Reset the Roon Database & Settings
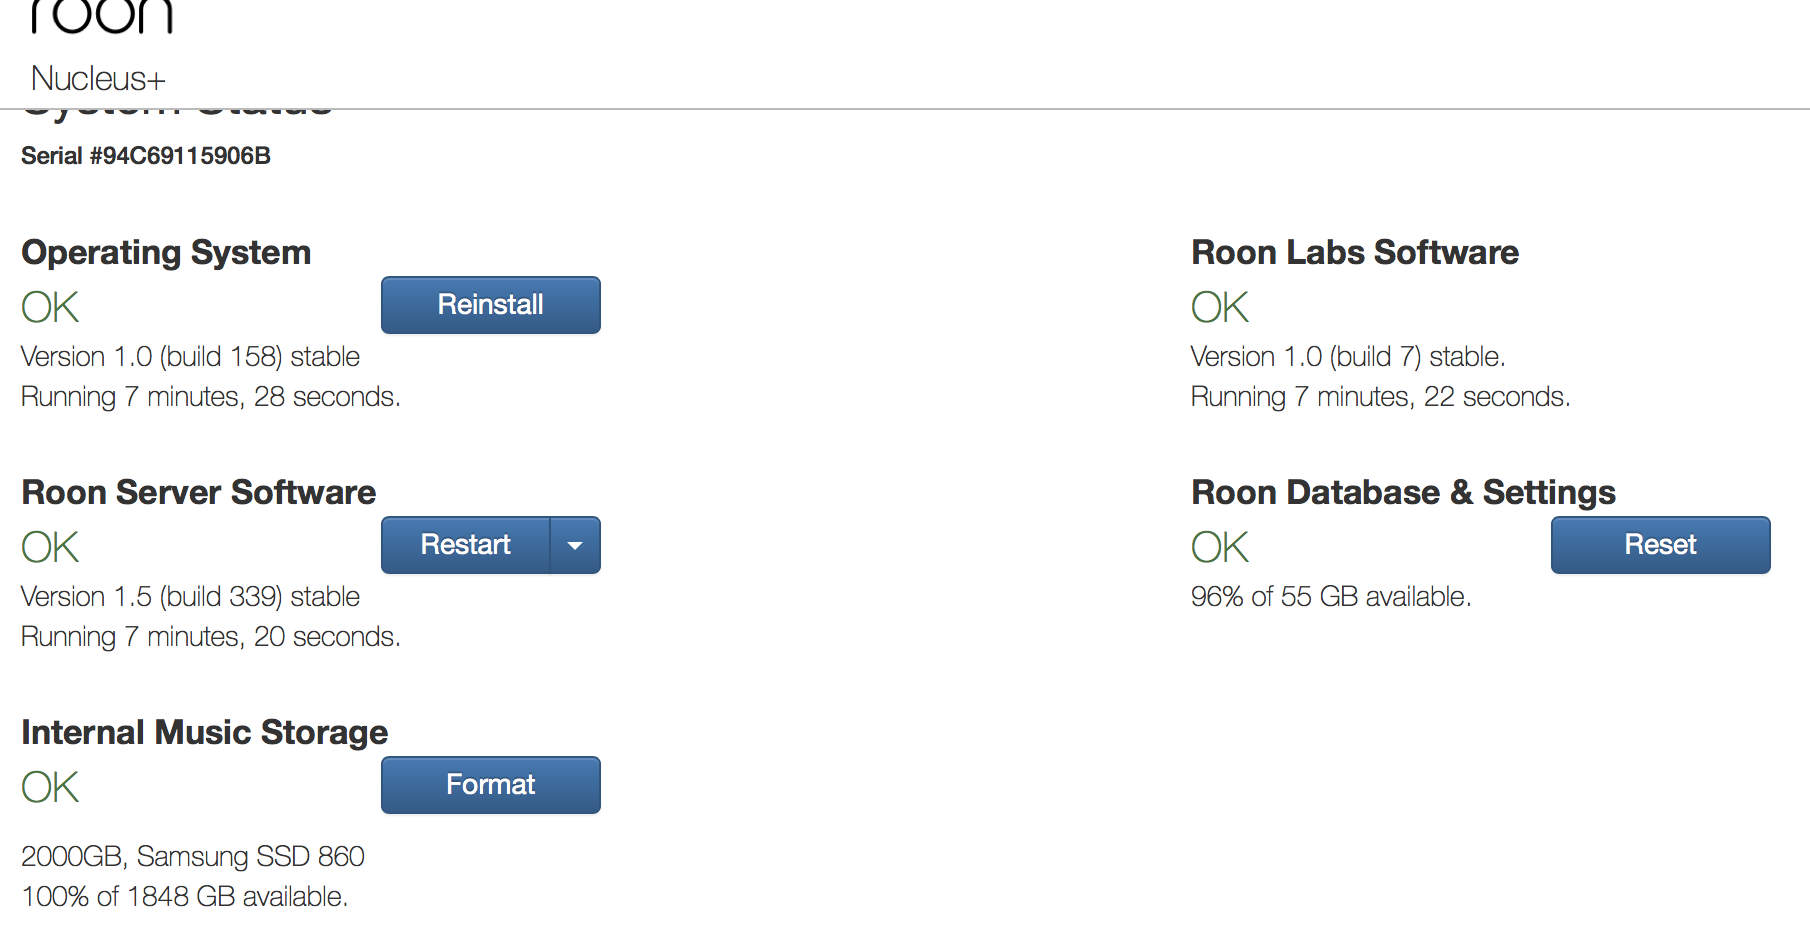The height and width of the screenshot is (950, 1810). point(1660,545)
